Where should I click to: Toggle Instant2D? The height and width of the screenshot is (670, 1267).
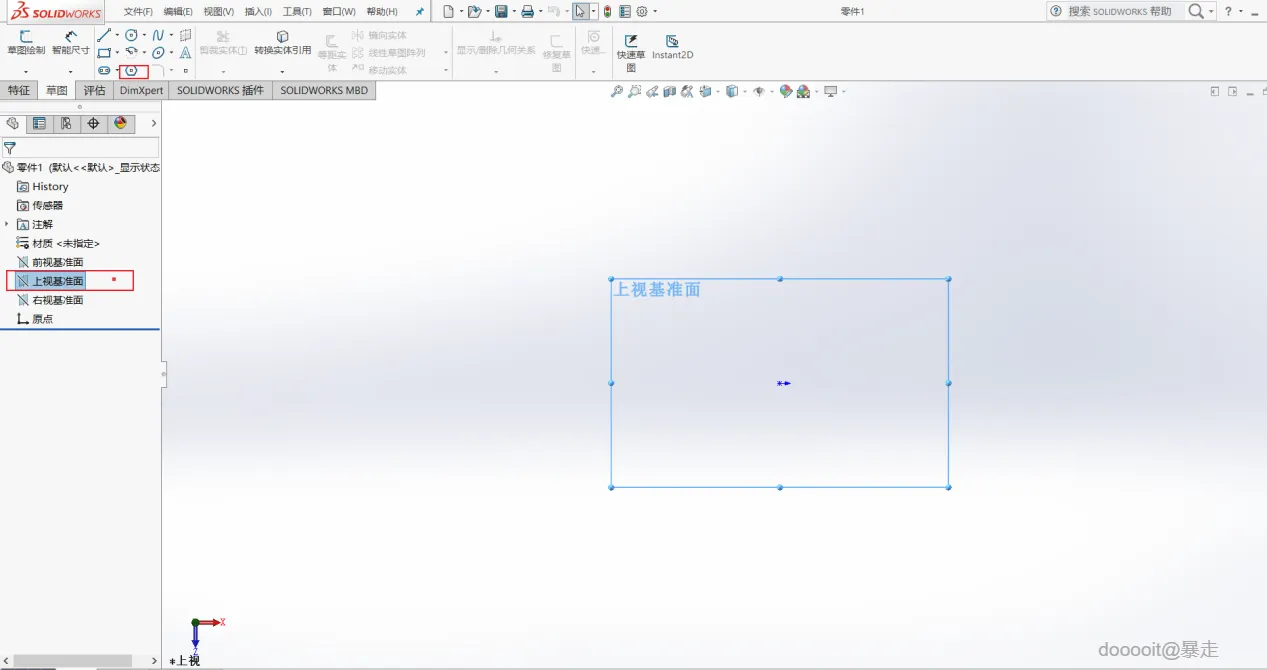click(673, 47)
